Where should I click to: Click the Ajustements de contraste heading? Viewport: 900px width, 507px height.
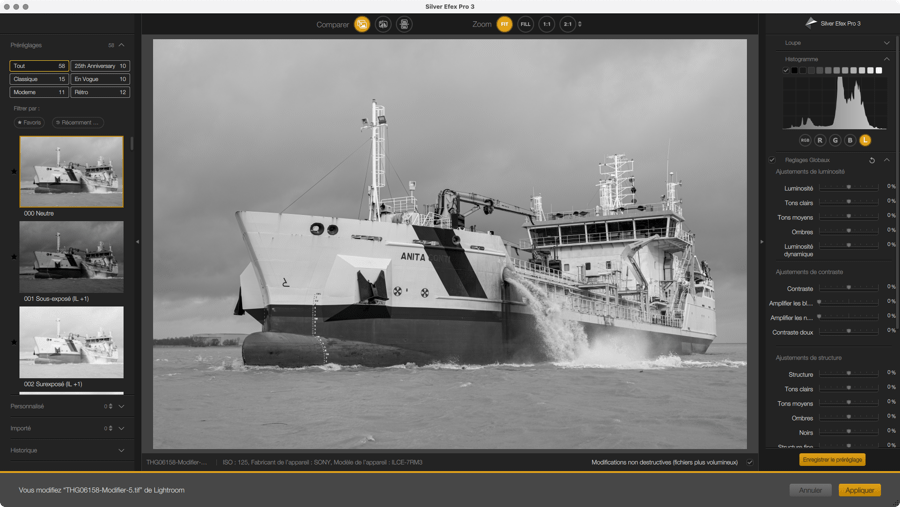[809, 272]
